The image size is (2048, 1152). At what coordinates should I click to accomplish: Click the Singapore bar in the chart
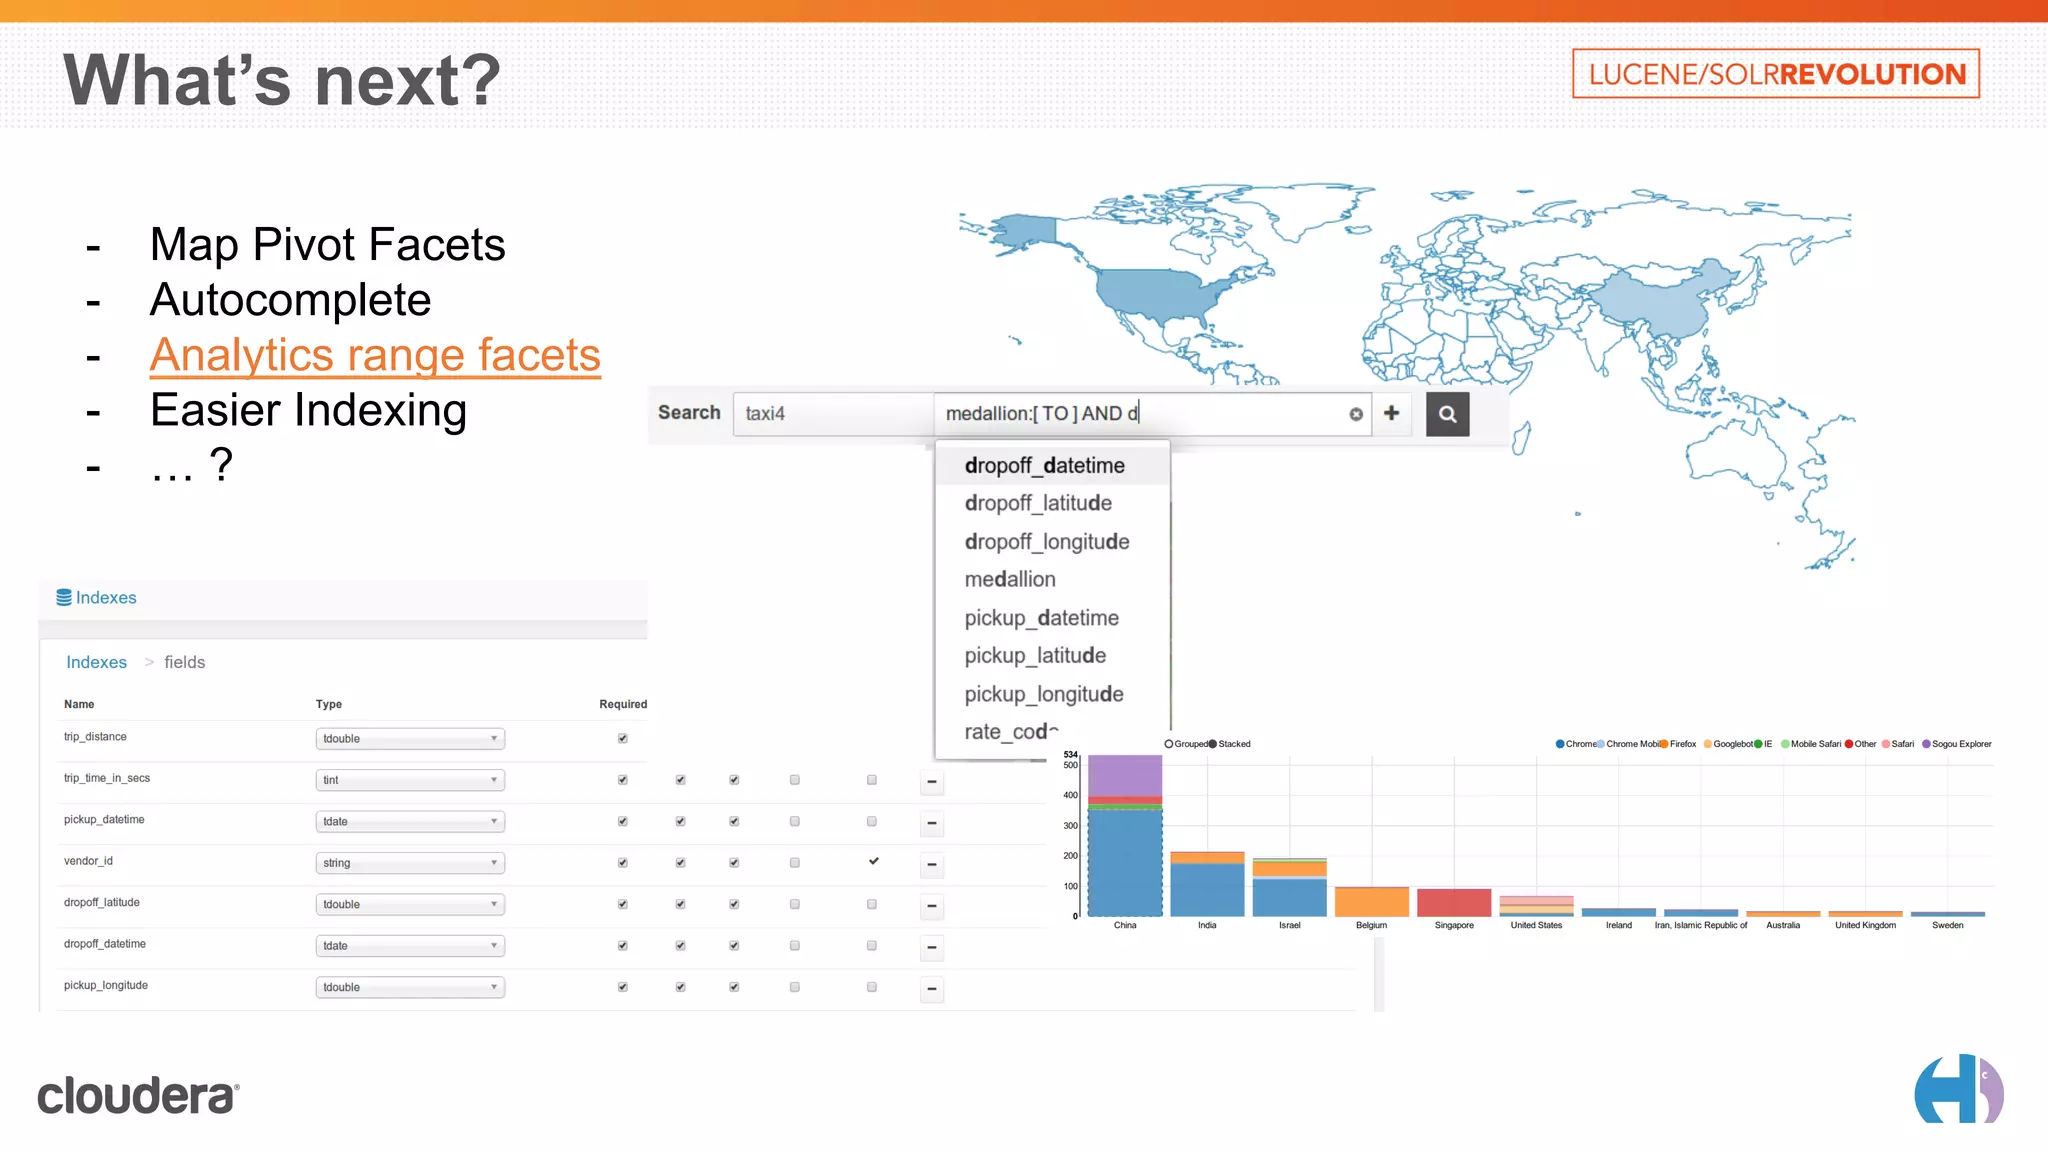(1454, 902)
